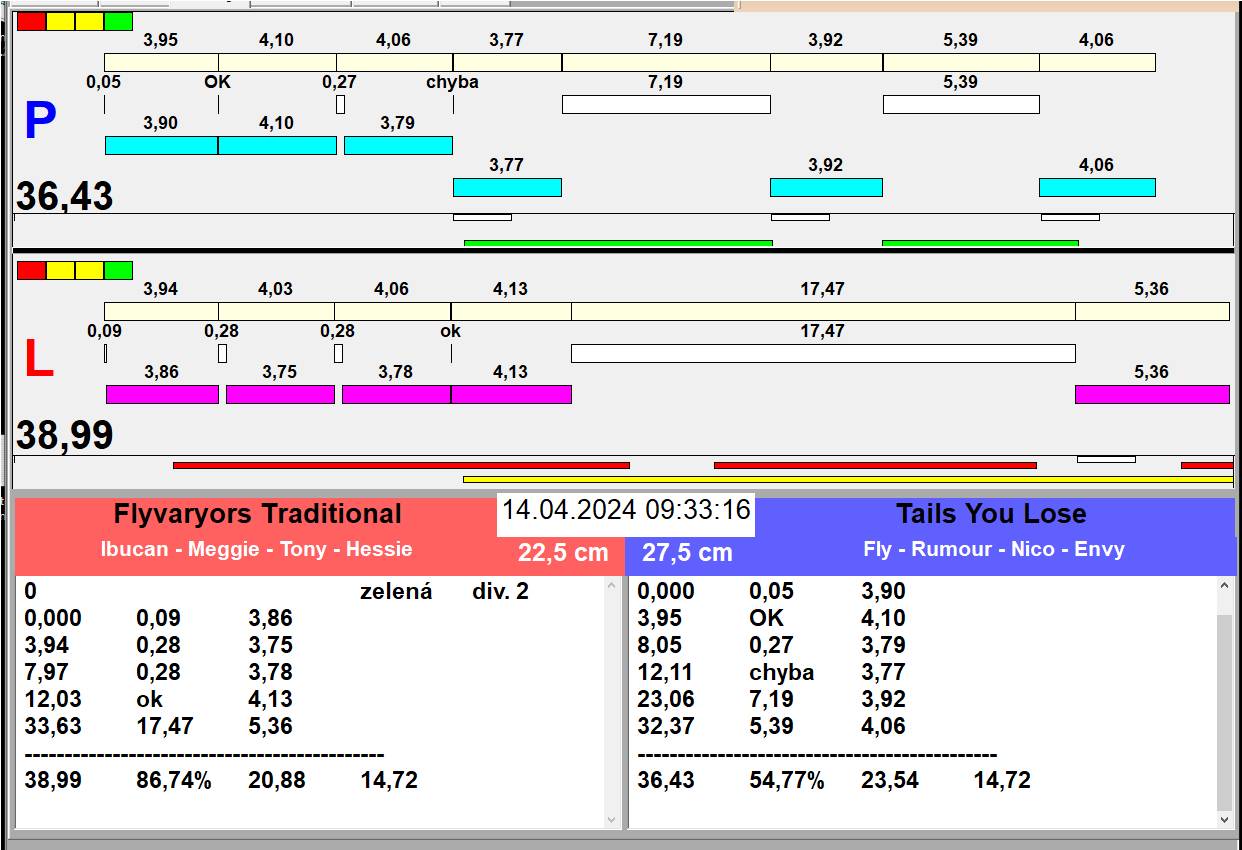Click the 23,06 cell in right results
Viewport: 1242px width, 850px height.
[x=666, y=699]
